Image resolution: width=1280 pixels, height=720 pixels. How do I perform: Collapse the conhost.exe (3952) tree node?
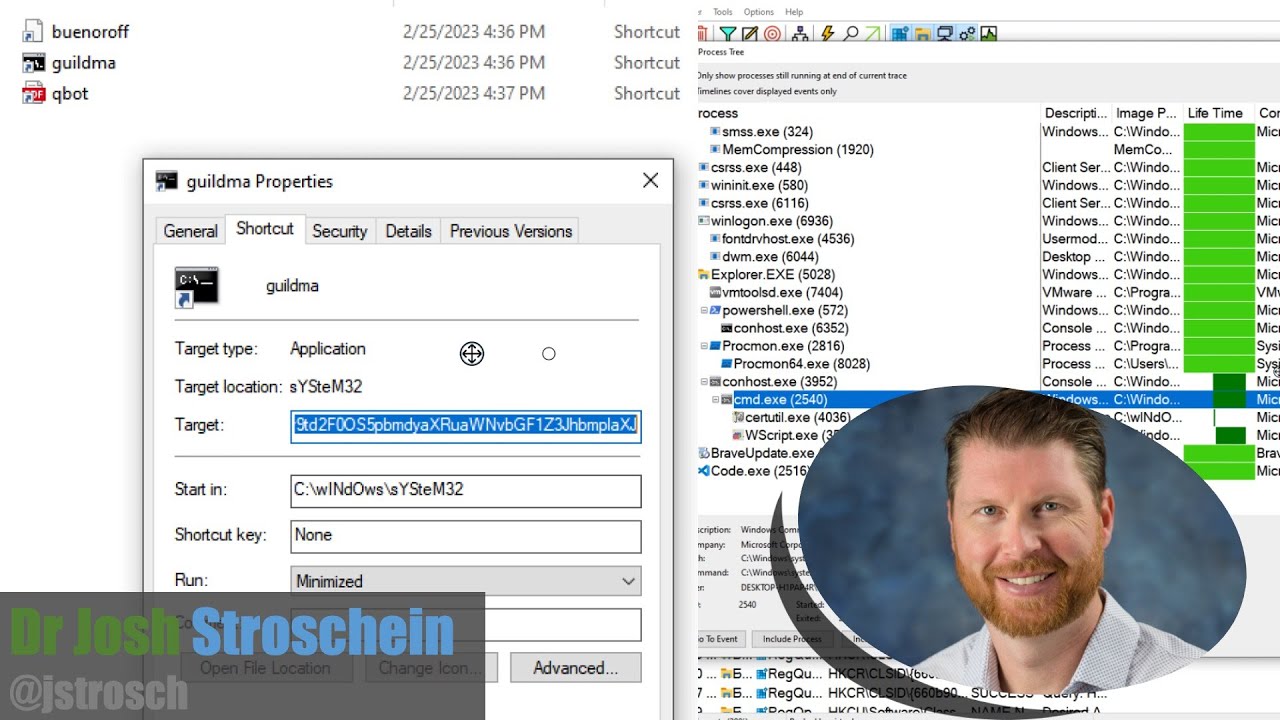pos(704,382)
